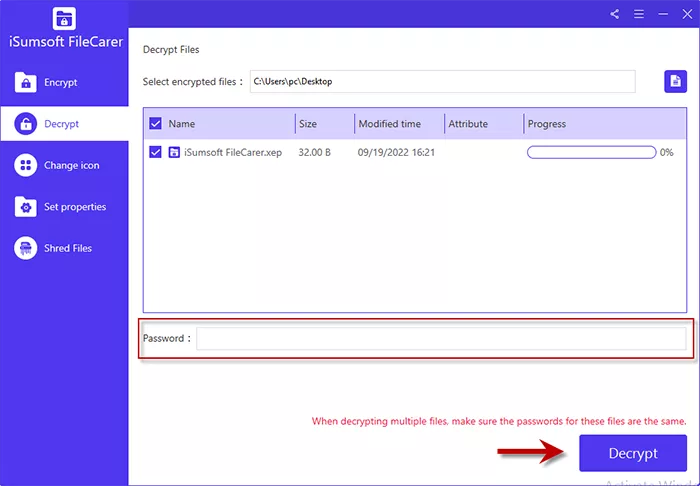Click the iSumsoft FileCarer logo icon
Screen dimensions: 700x486
[x=64, y=18]
